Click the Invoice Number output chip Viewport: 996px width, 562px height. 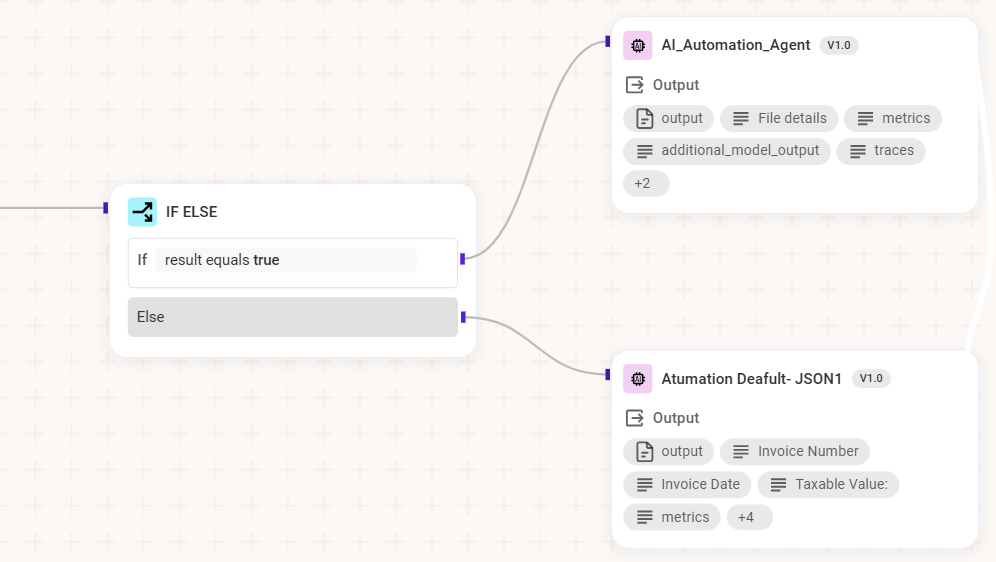(x=794, y=451)
